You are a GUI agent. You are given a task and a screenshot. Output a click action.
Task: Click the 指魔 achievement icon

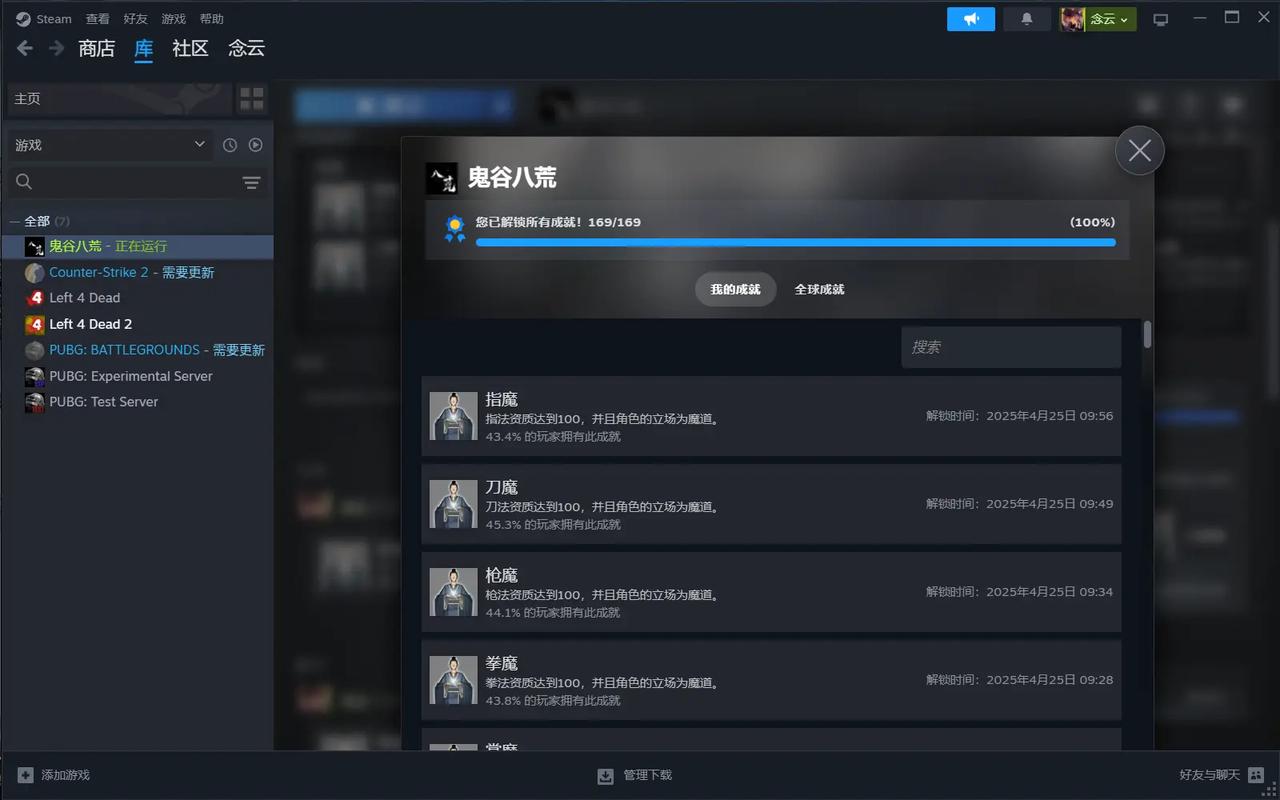(x=453, y=416)
